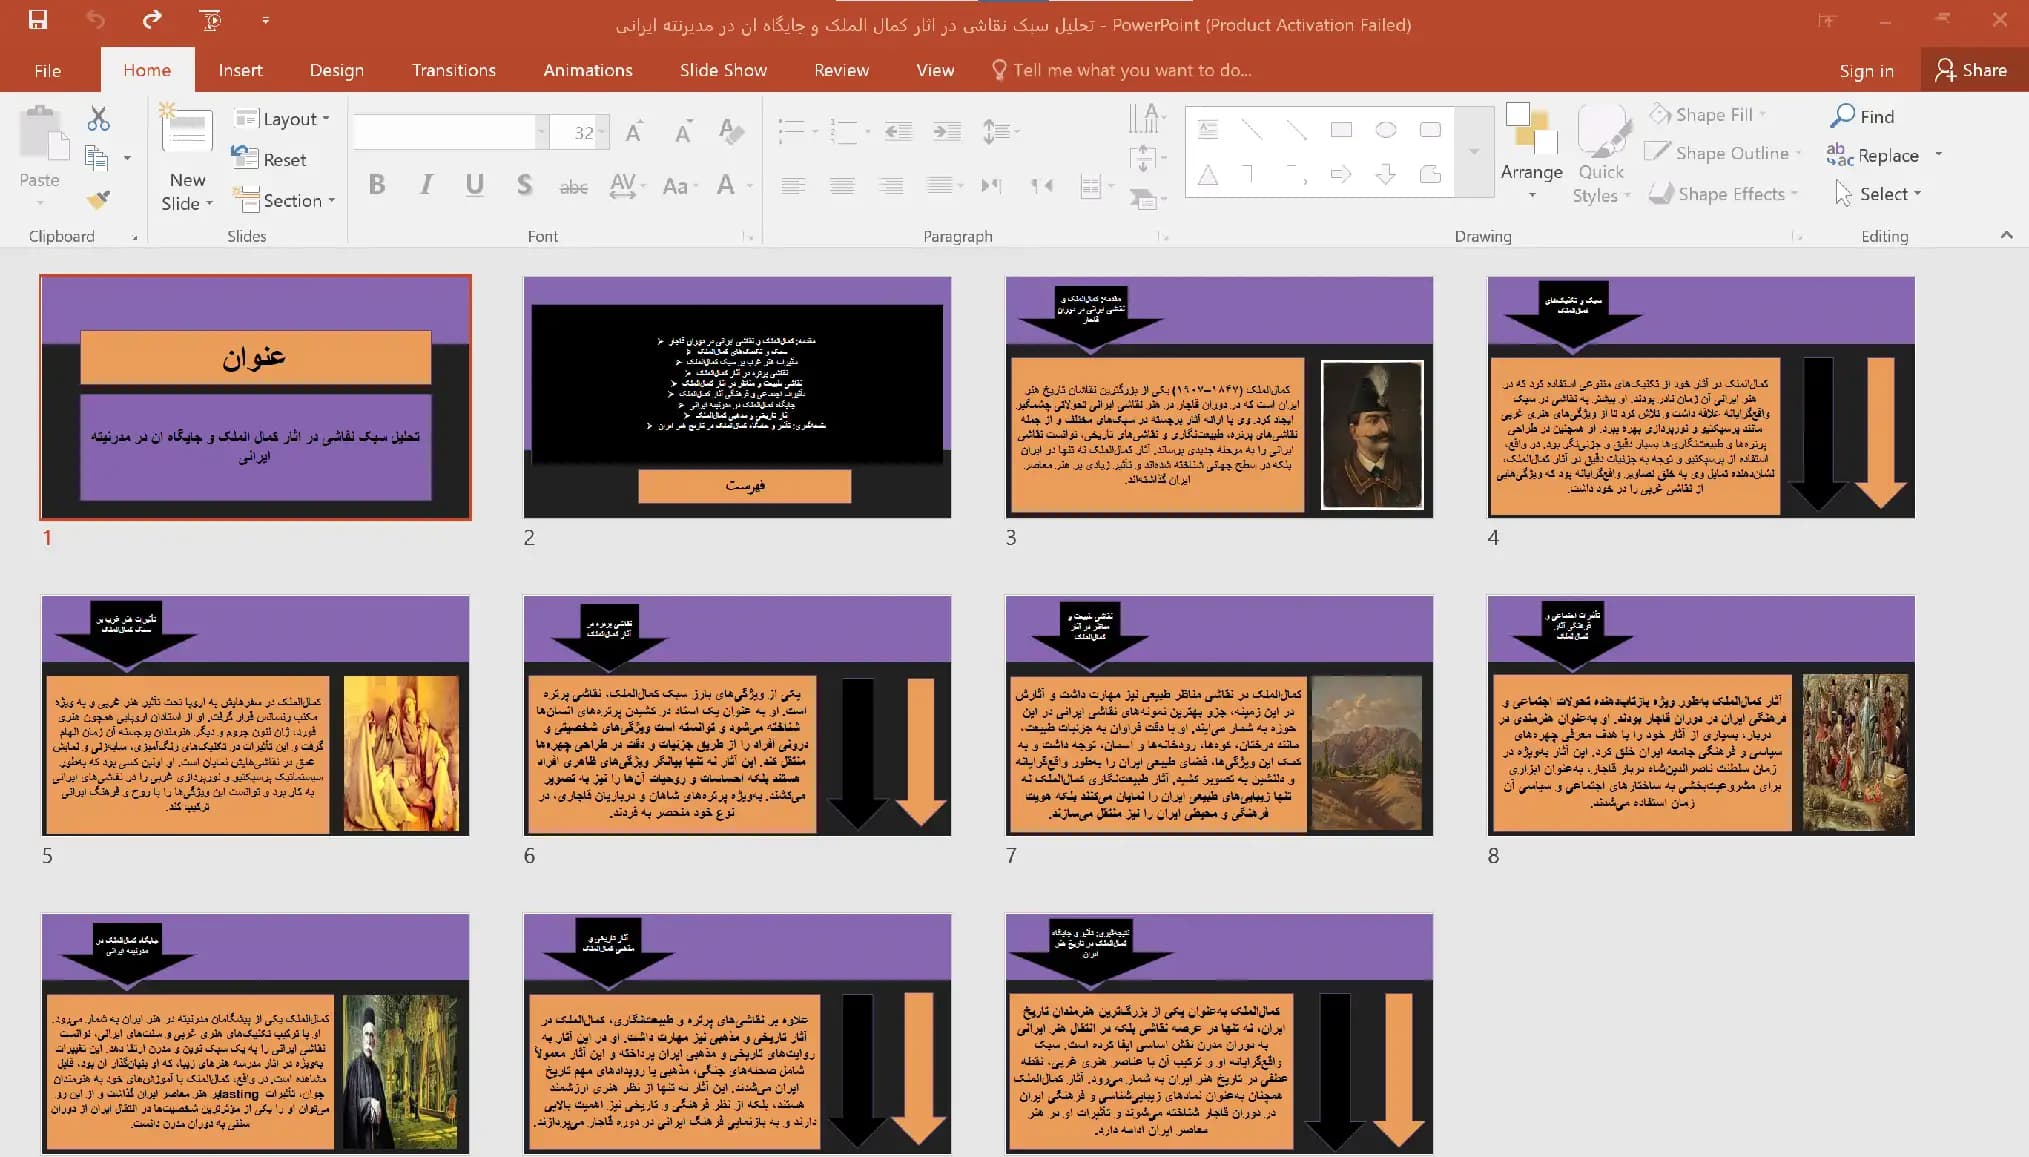Open the Select dropdown in Editing

pos(1878,194)
